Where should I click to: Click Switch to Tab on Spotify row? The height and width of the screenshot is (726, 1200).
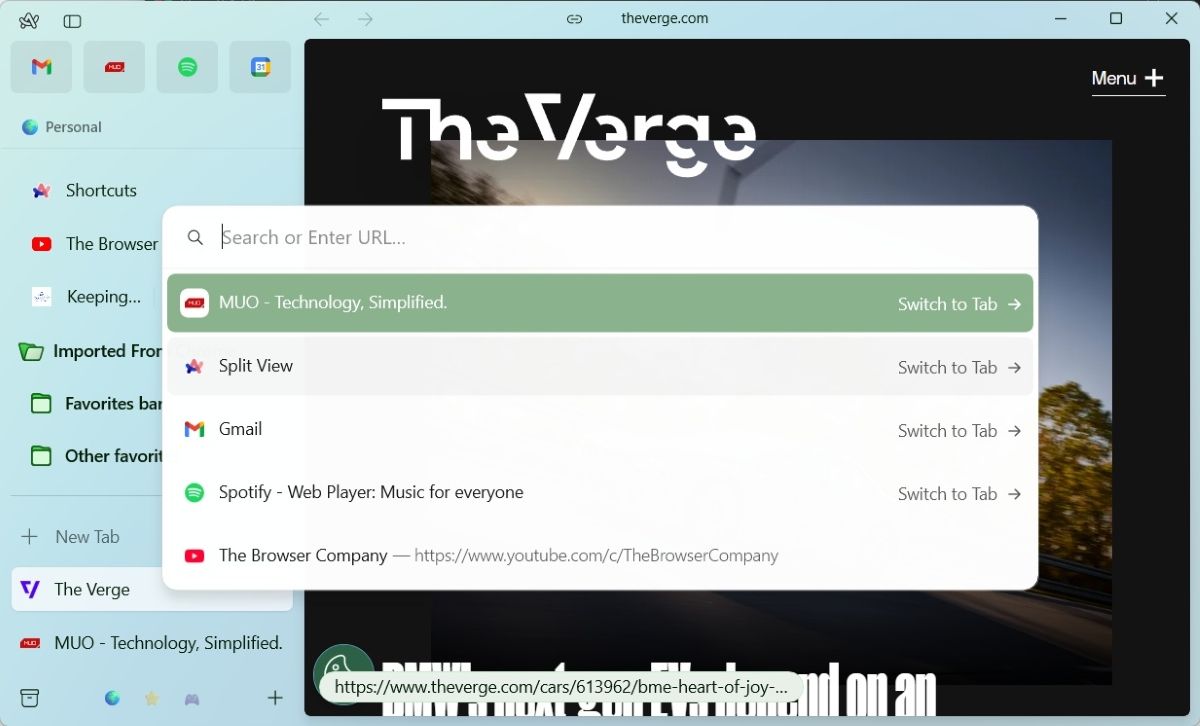(x=959, y=493)
